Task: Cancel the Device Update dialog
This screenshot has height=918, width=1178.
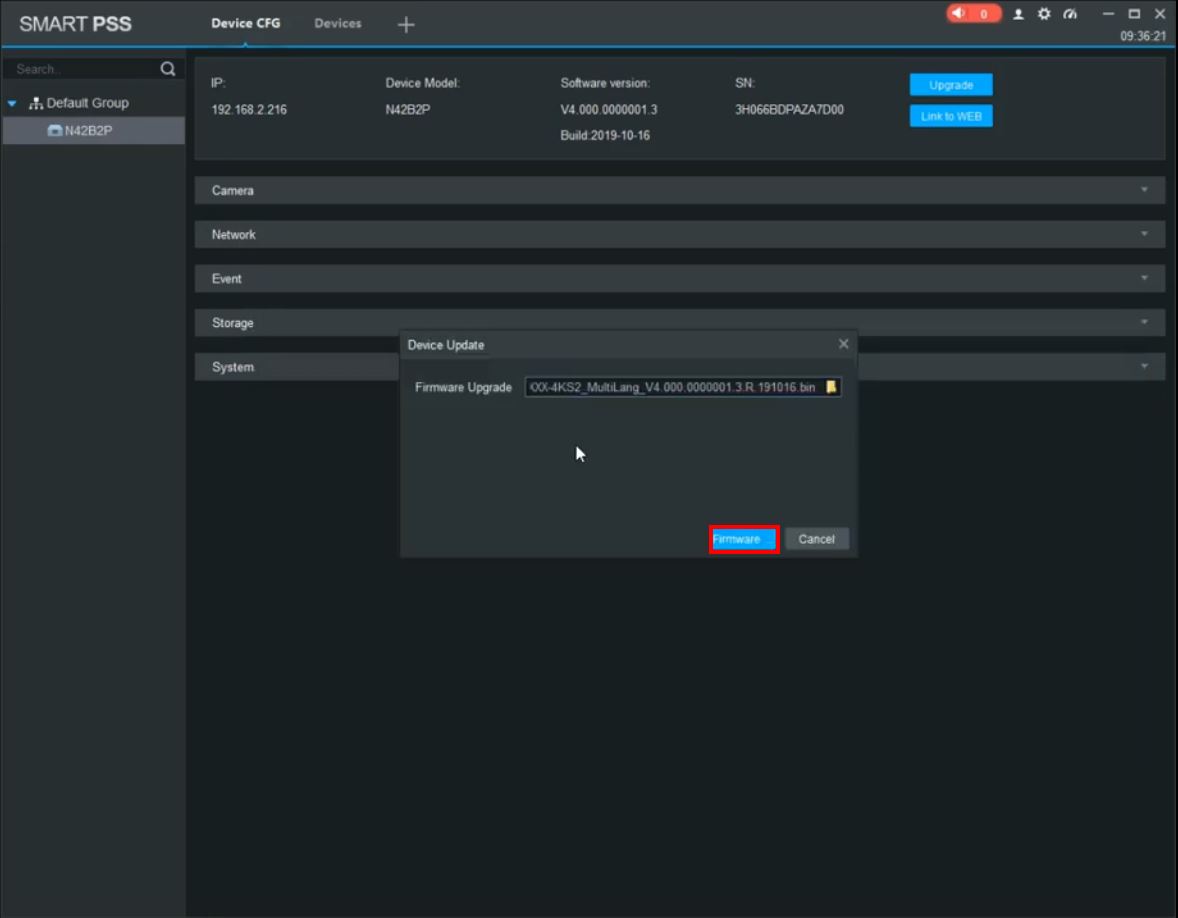Action: pyautogui.click(x=816, y=539)
